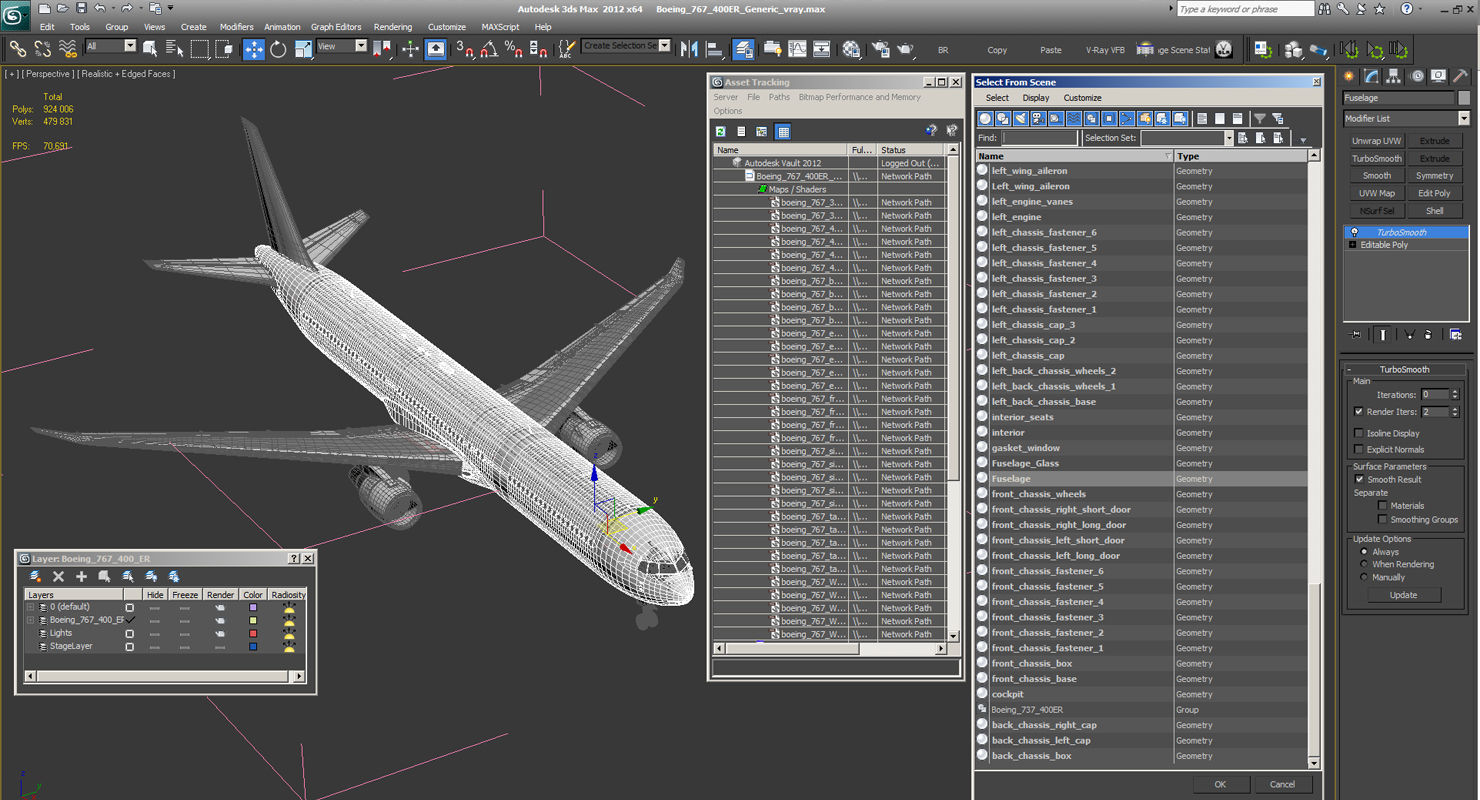
Task: Click the Mirror tool icon
Action: [x=690, y=48]
